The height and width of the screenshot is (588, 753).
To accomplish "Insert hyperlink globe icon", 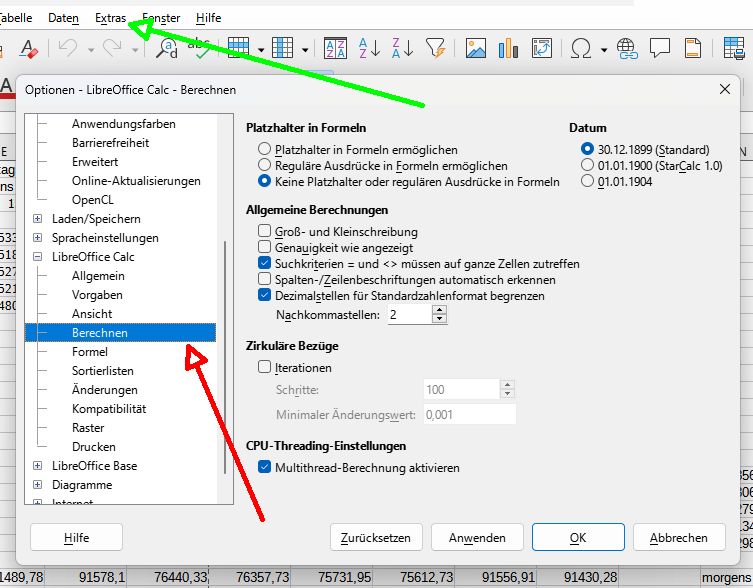I will (627, 49).
